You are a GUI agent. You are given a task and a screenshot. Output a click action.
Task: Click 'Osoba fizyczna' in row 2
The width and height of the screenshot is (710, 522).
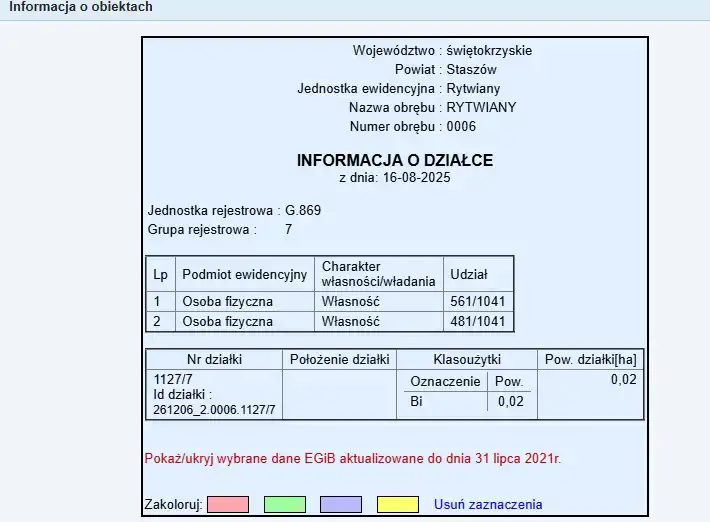pyautogui.click(x=227, y=322)
